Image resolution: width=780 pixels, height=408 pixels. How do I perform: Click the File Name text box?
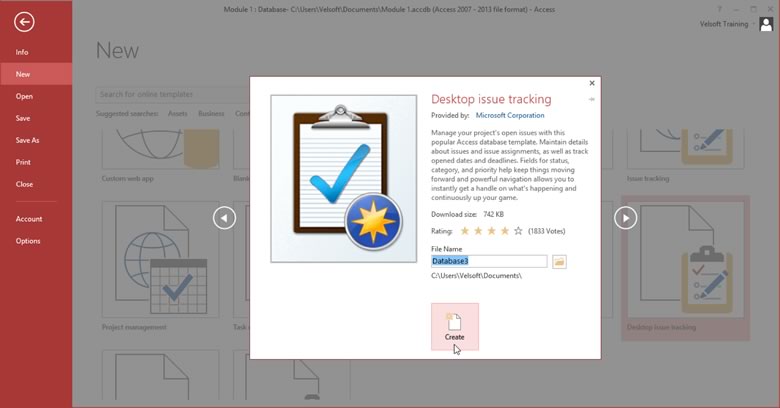click(489, 261)
